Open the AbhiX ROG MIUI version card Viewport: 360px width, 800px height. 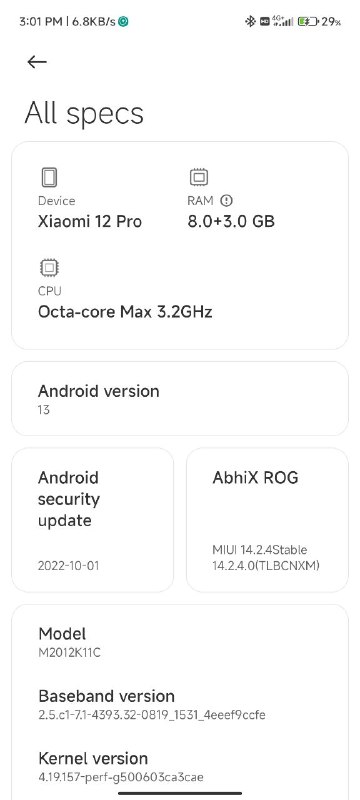267,520
